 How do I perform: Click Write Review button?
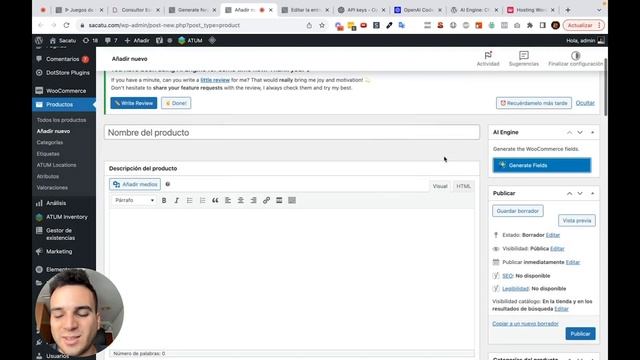(133, 103)
